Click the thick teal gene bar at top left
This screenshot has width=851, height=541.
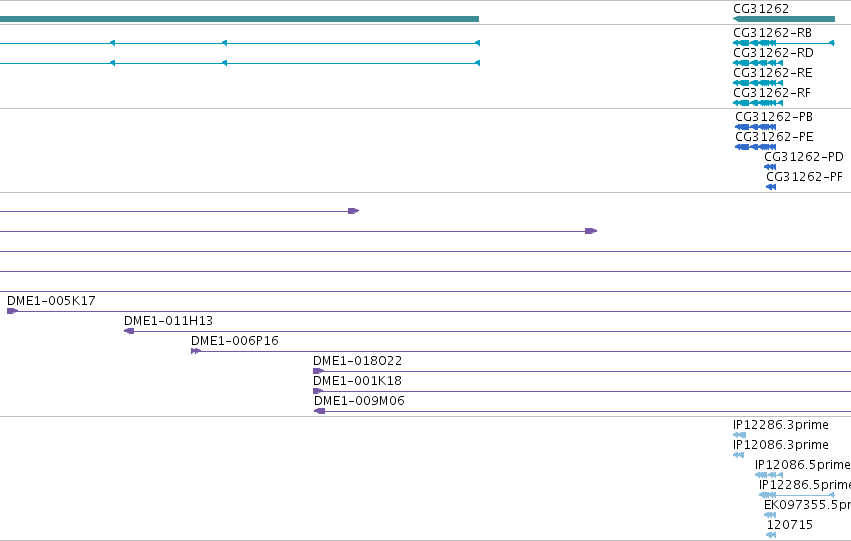pos(239,19)
